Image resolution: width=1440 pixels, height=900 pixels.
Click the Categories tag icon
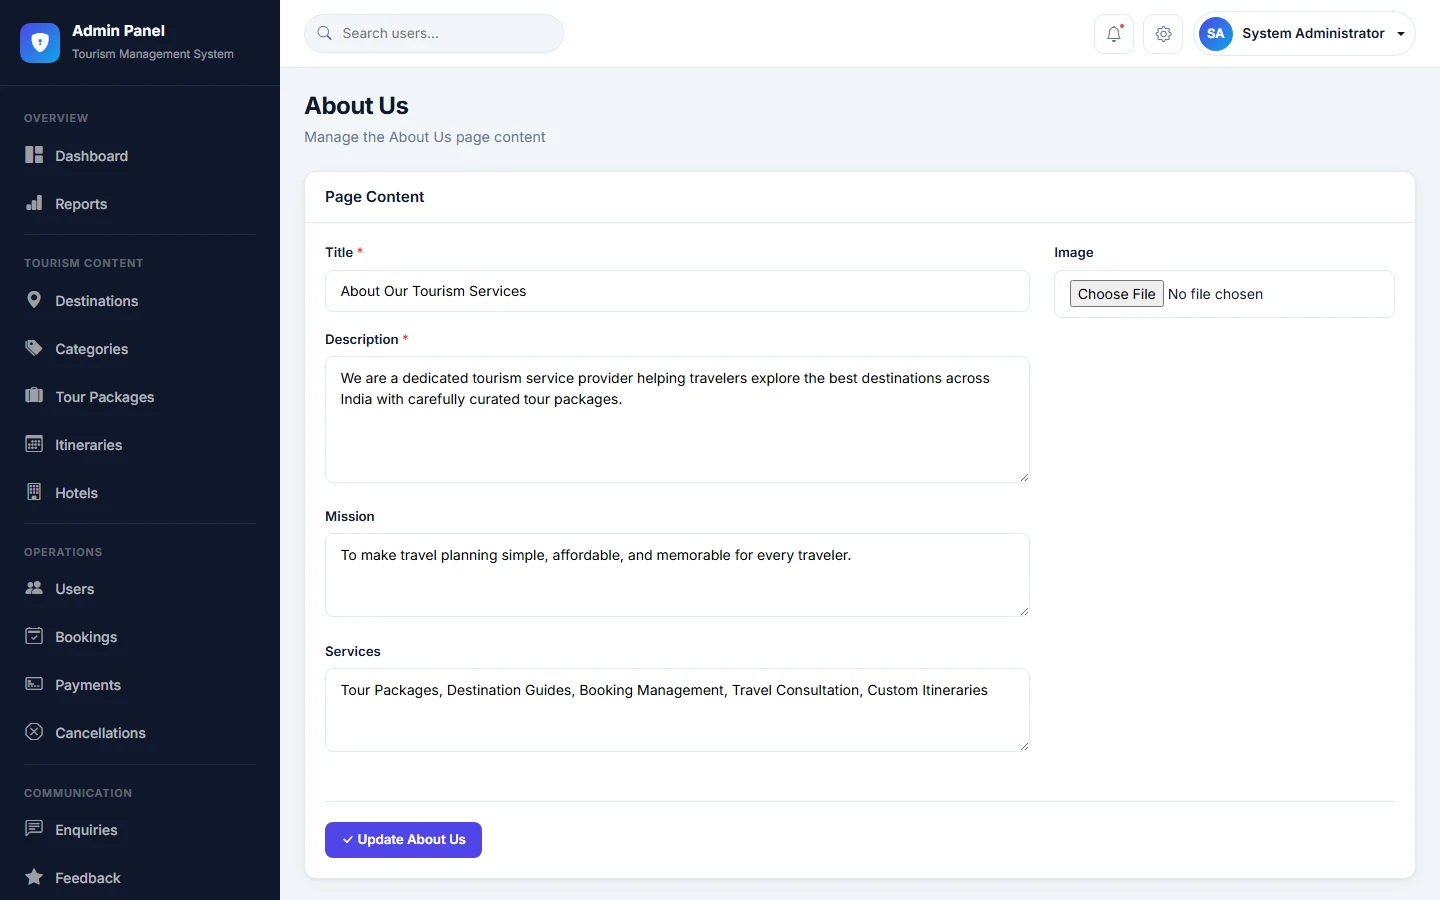[34, 348]
